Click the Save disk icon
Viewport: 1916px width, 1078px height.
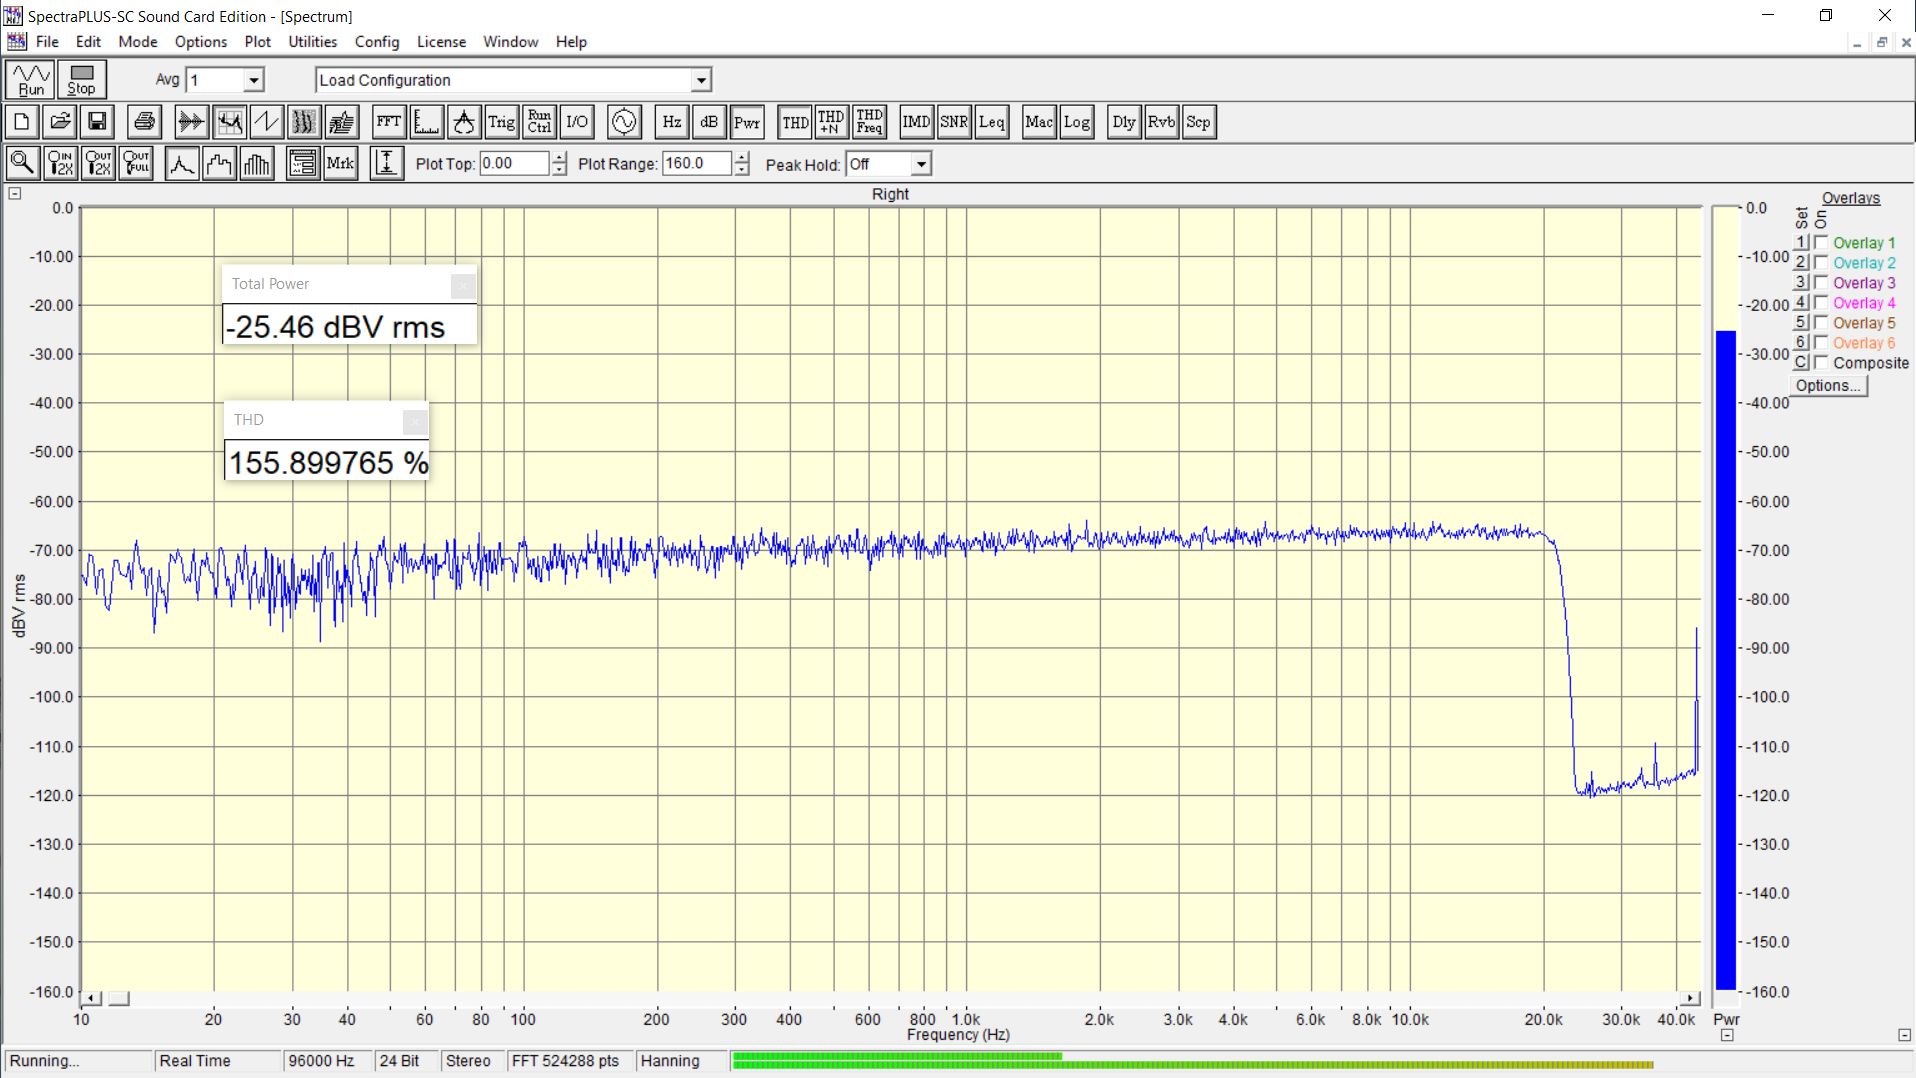click(x=97, y=122)
